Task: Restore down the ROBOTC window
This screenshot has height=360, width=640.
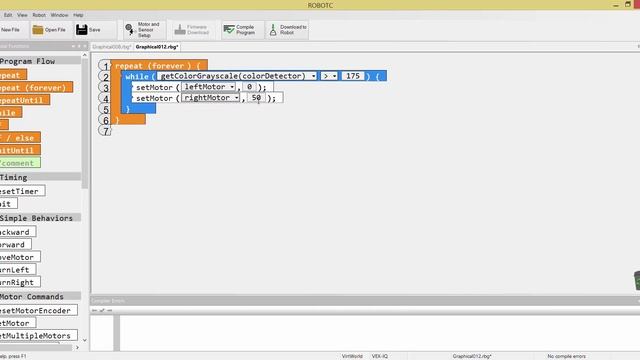Action: [x=628, y=4]
